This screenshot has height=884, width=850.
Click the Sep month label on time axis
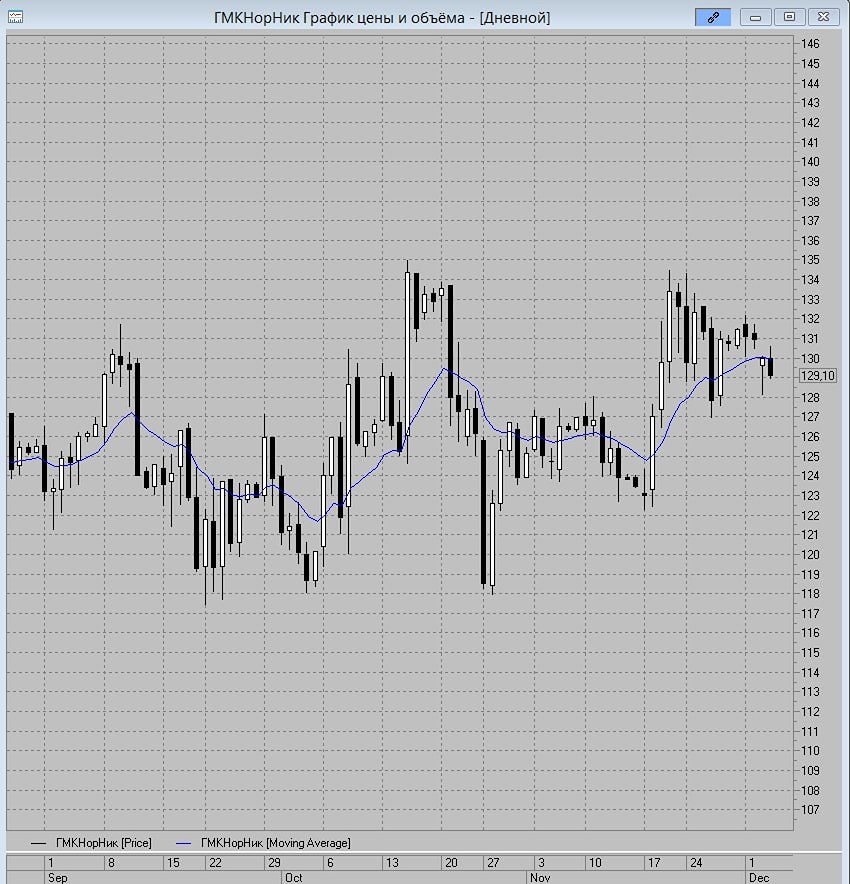point(57,877)
